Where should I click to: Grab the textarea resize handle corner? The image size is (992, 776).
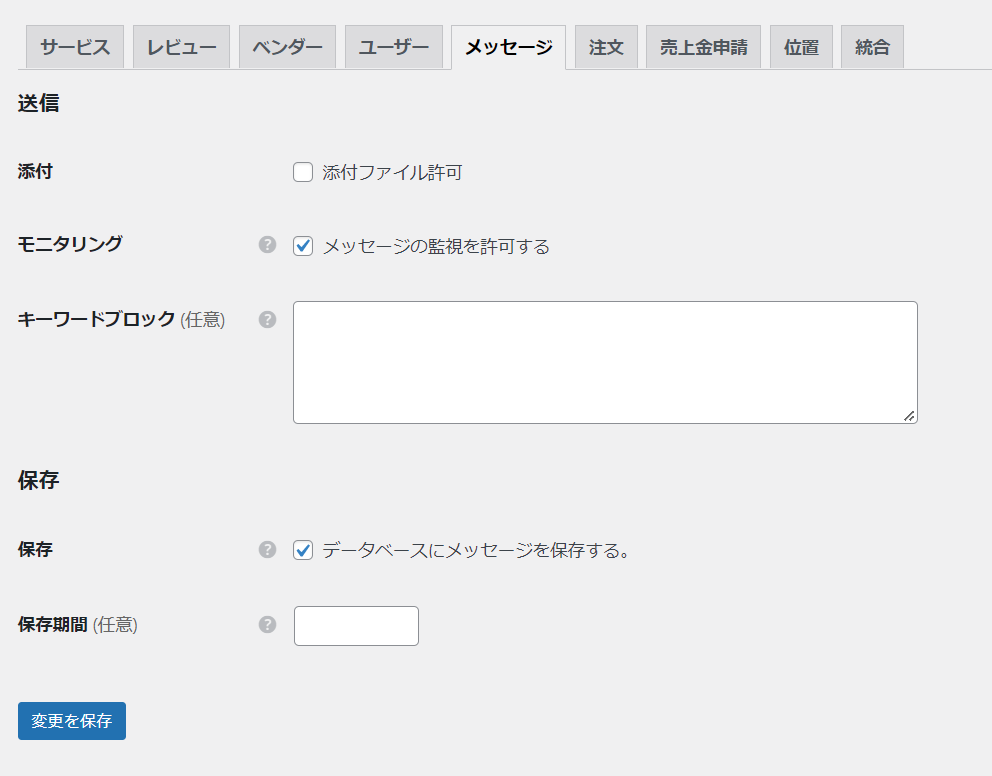[909, 415]
